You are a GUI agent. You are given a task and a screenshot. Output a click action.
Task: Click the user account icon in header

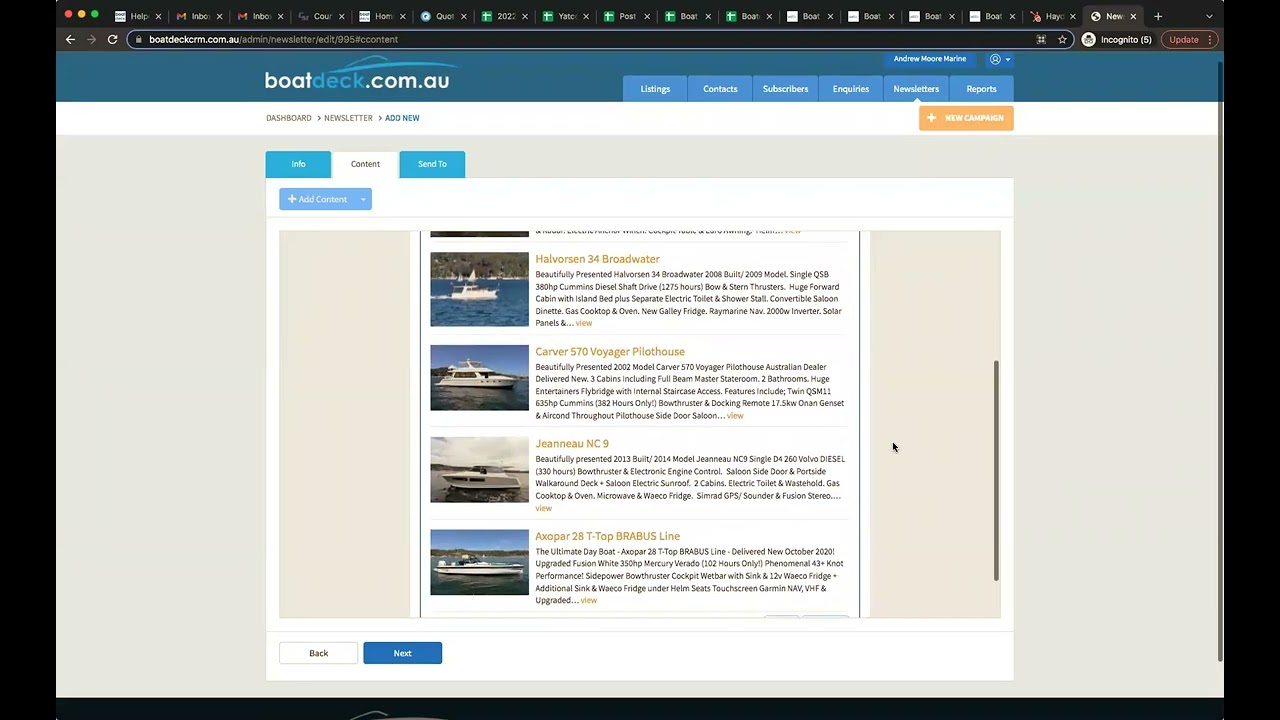pyautogui.click(x=995, y=59)
